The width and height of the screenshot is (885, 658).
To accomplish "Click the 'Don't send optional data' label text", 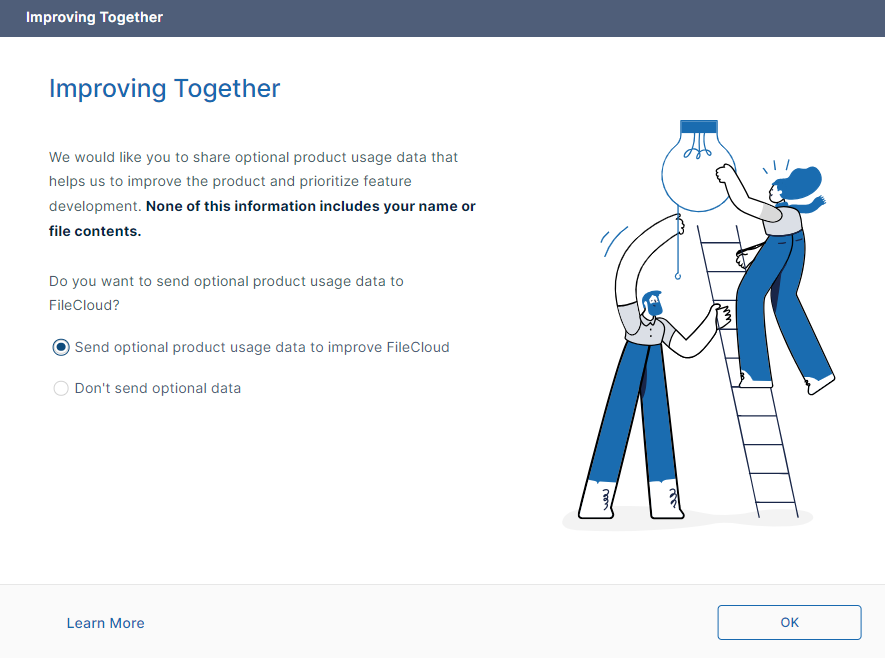I will point(158,388).
